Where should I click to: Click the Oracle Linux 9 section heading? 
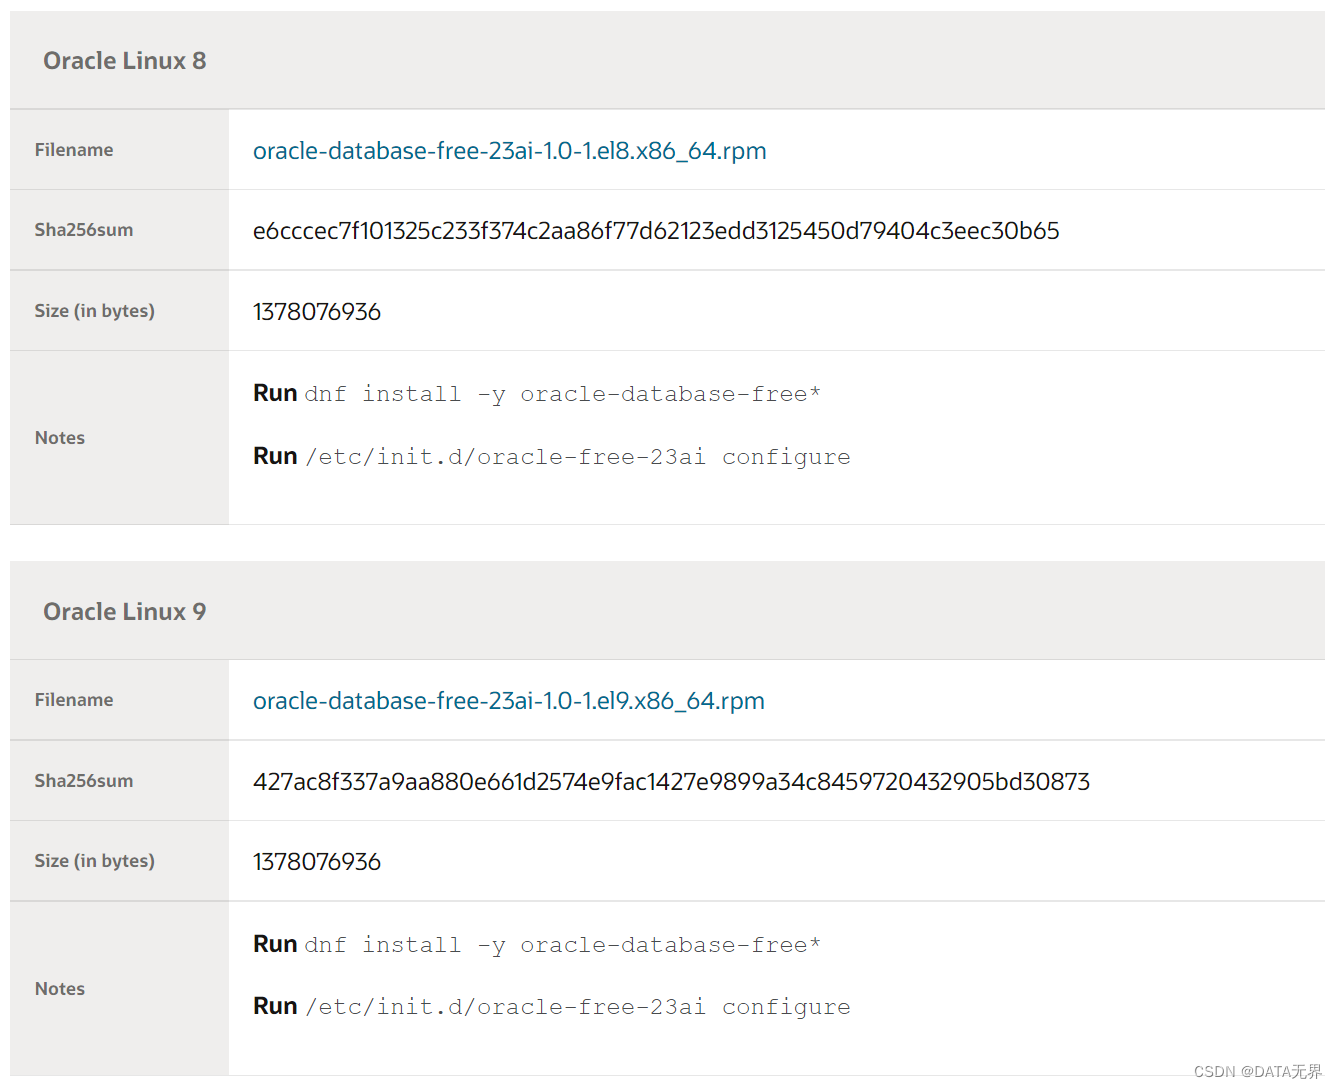pyautogui.click(x=125, y=612)
